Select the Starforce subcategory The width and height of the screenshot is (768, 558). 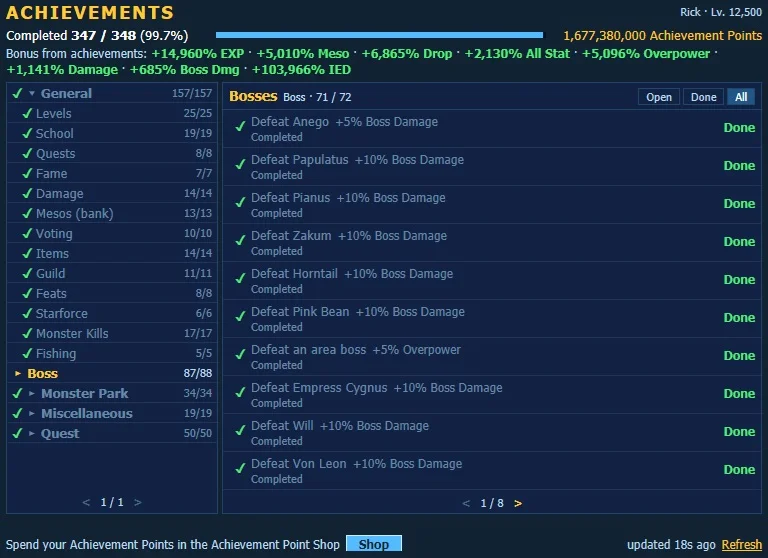112,314
